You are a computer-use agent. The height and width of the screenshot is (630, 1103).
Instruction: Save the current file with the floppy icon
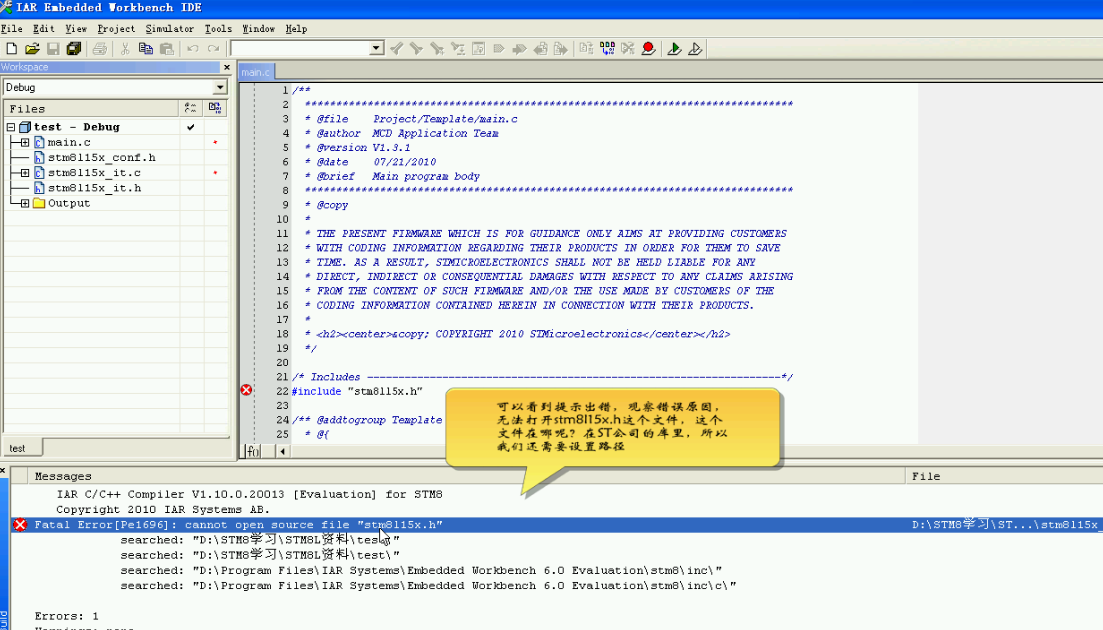coord(53,49)
